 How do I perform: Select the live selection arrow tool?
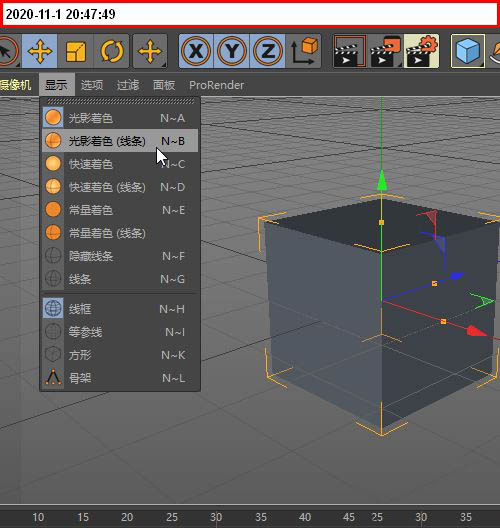8,51
